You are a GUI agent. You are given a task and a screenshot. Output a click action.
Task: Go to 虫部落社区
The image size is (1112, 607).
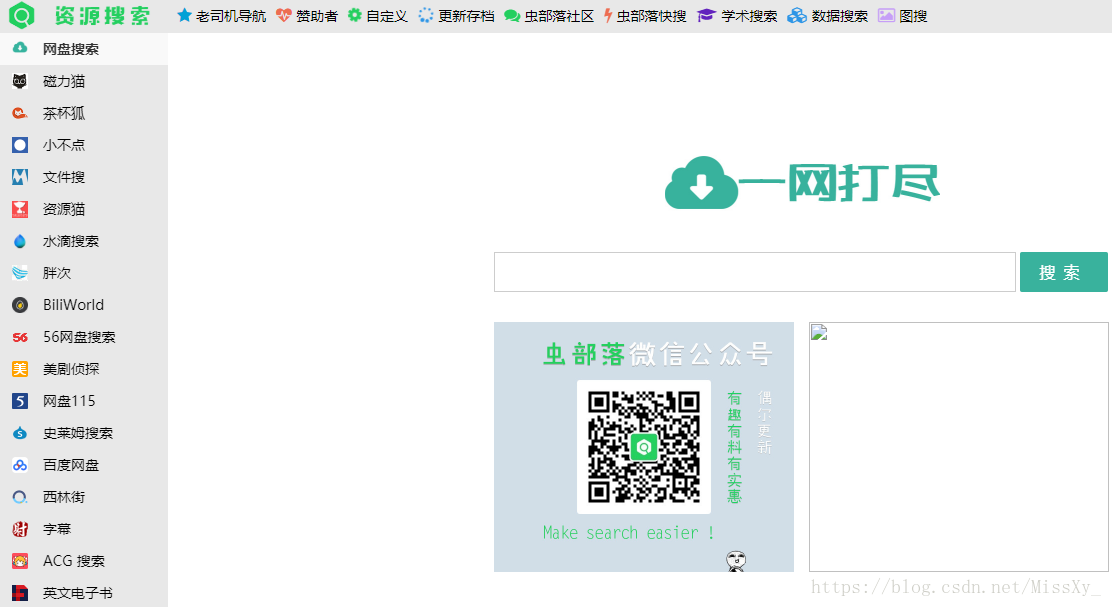(x=559, y=16)
